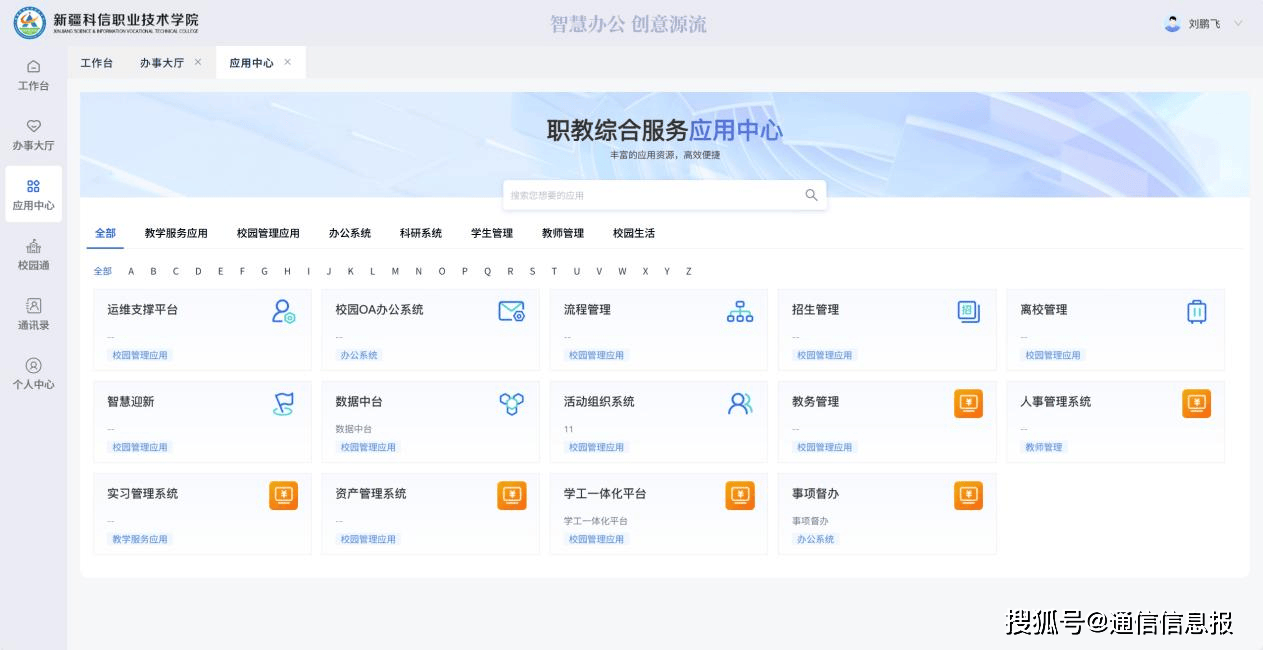Go to 个人中心 in the sidebar

pos(33,374)
